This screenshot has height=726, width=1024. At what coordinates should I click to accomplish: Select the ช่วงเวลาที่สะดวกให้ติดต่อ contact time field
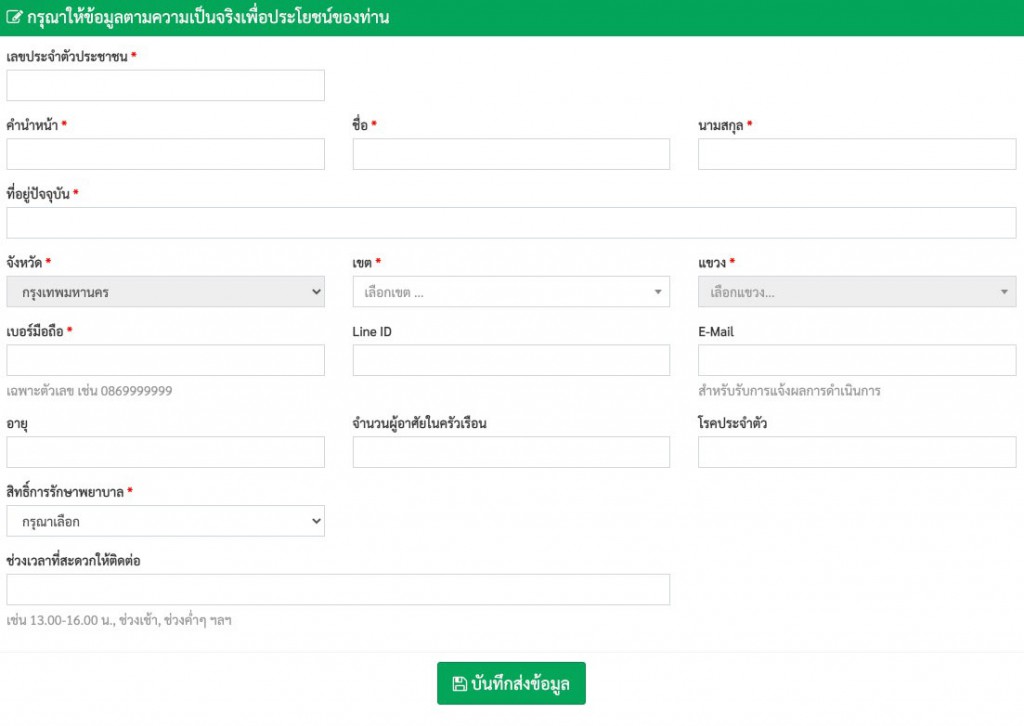tap(338, 589)
